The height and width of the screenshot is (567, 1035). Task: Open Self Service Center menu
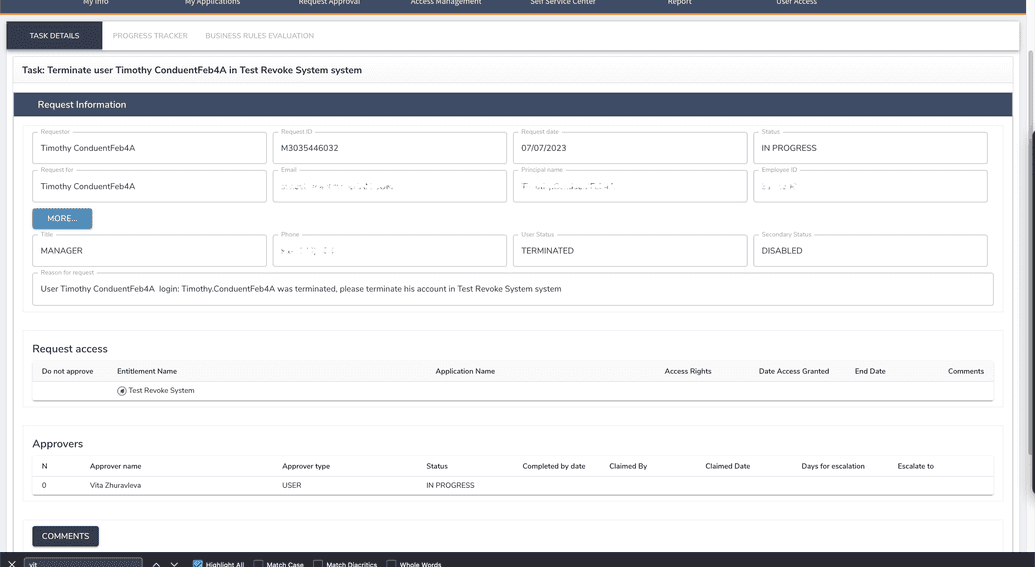562,4
